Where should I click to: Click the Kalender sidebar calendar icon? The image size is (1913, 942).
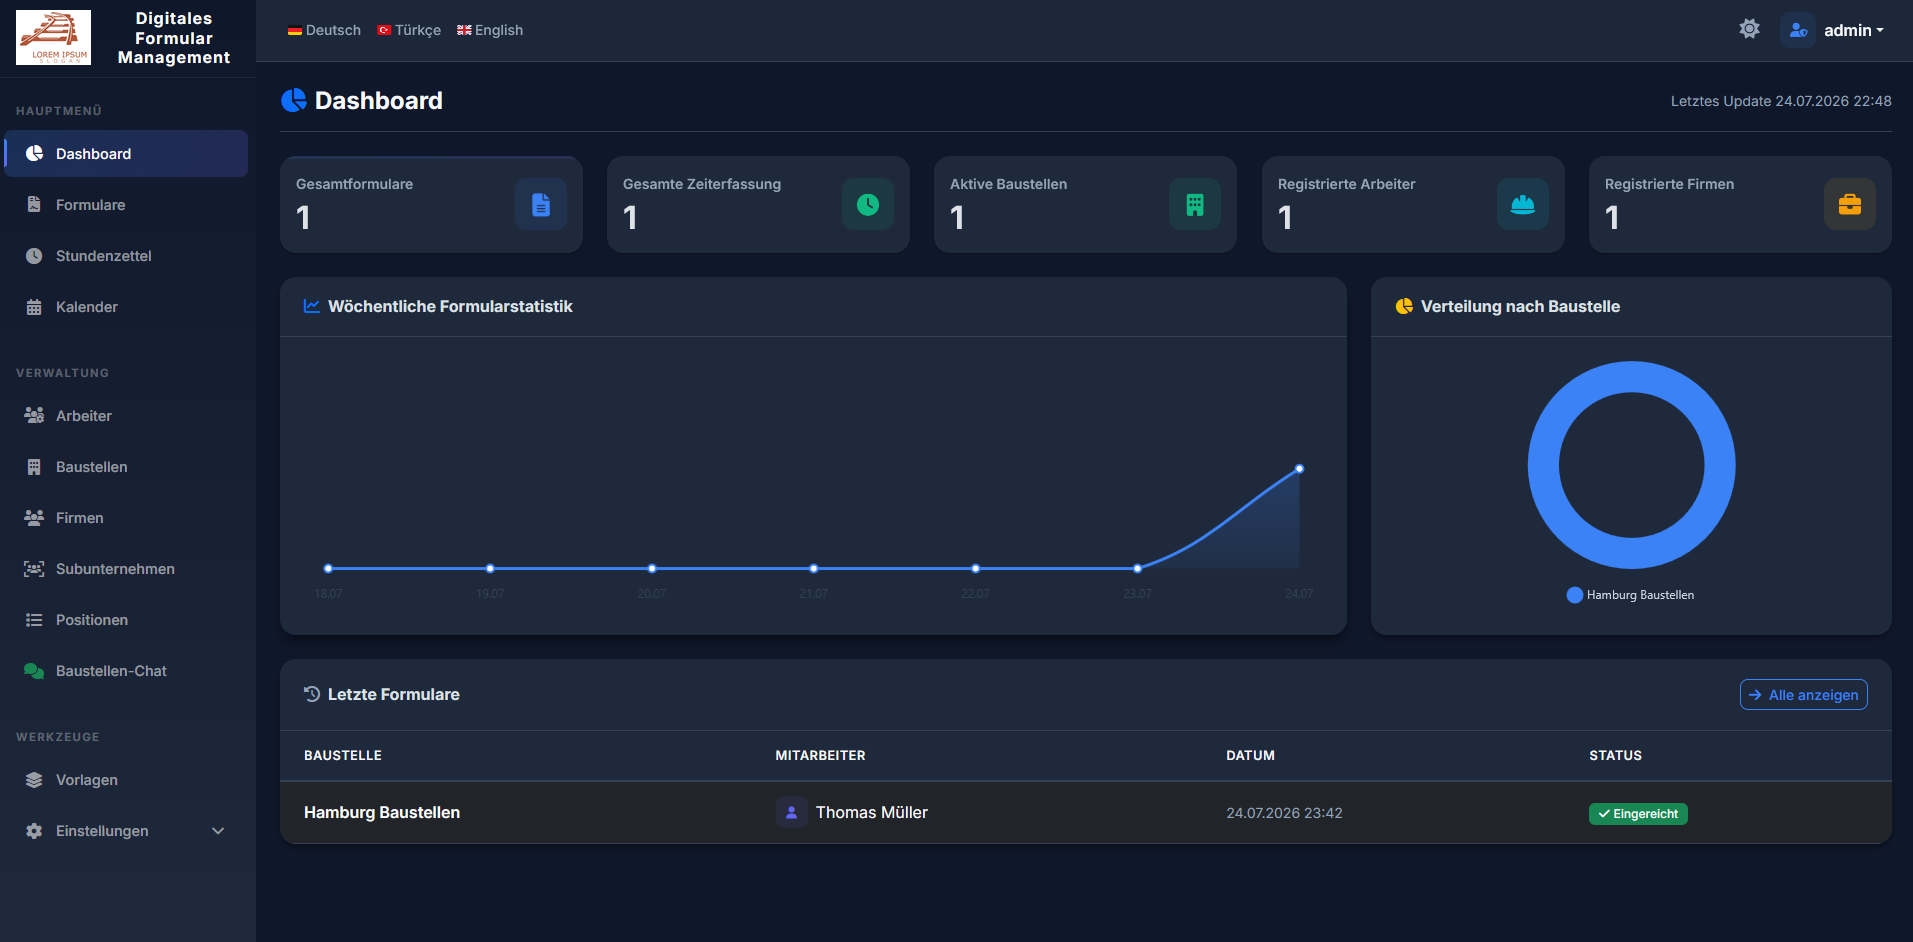(x=34, y=306)
